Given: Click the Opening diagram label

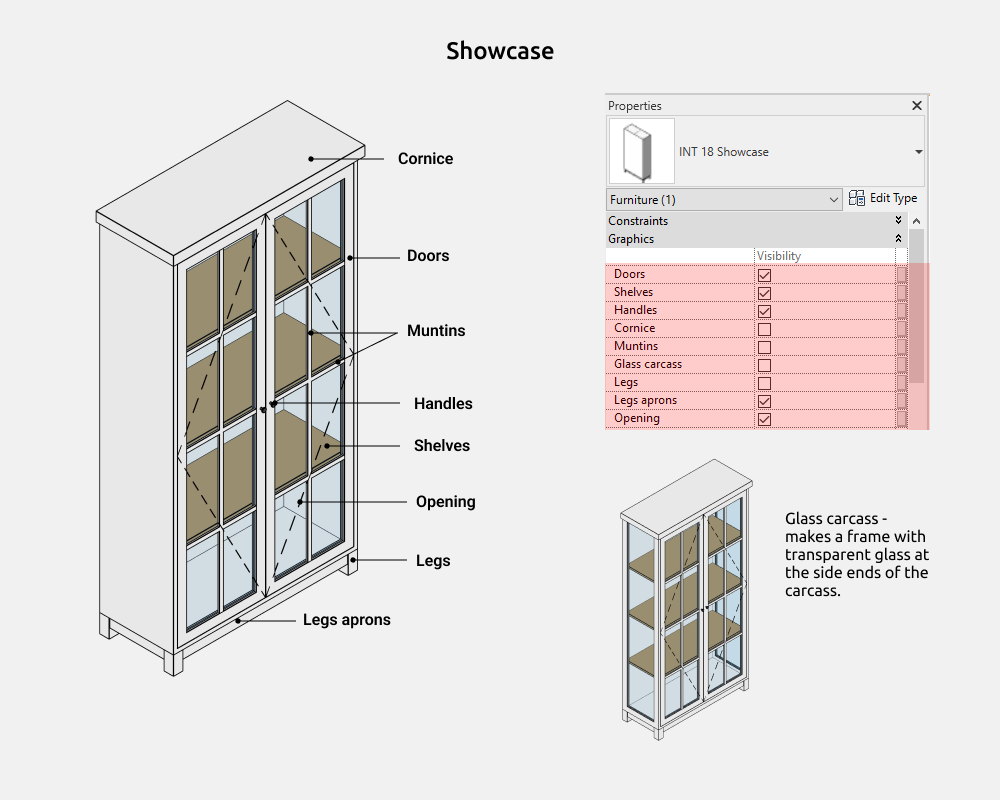Looking at the screenshot, I should 446,501.
